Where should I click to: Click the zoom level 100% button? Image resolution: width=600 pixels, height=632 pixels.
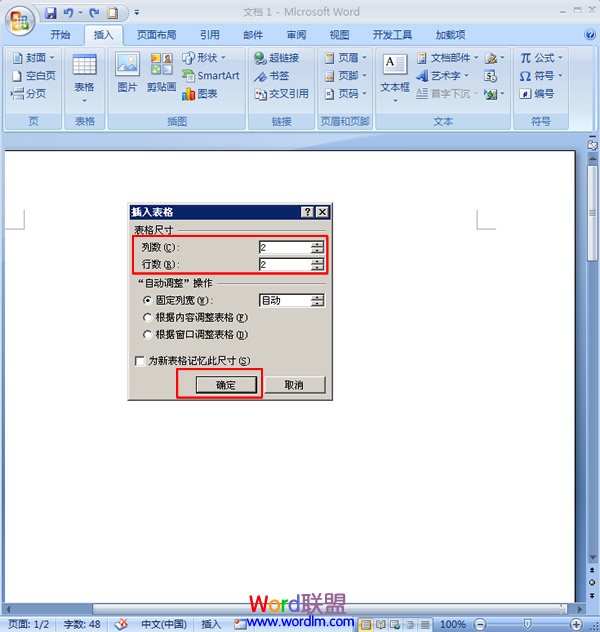coord(453,624)
